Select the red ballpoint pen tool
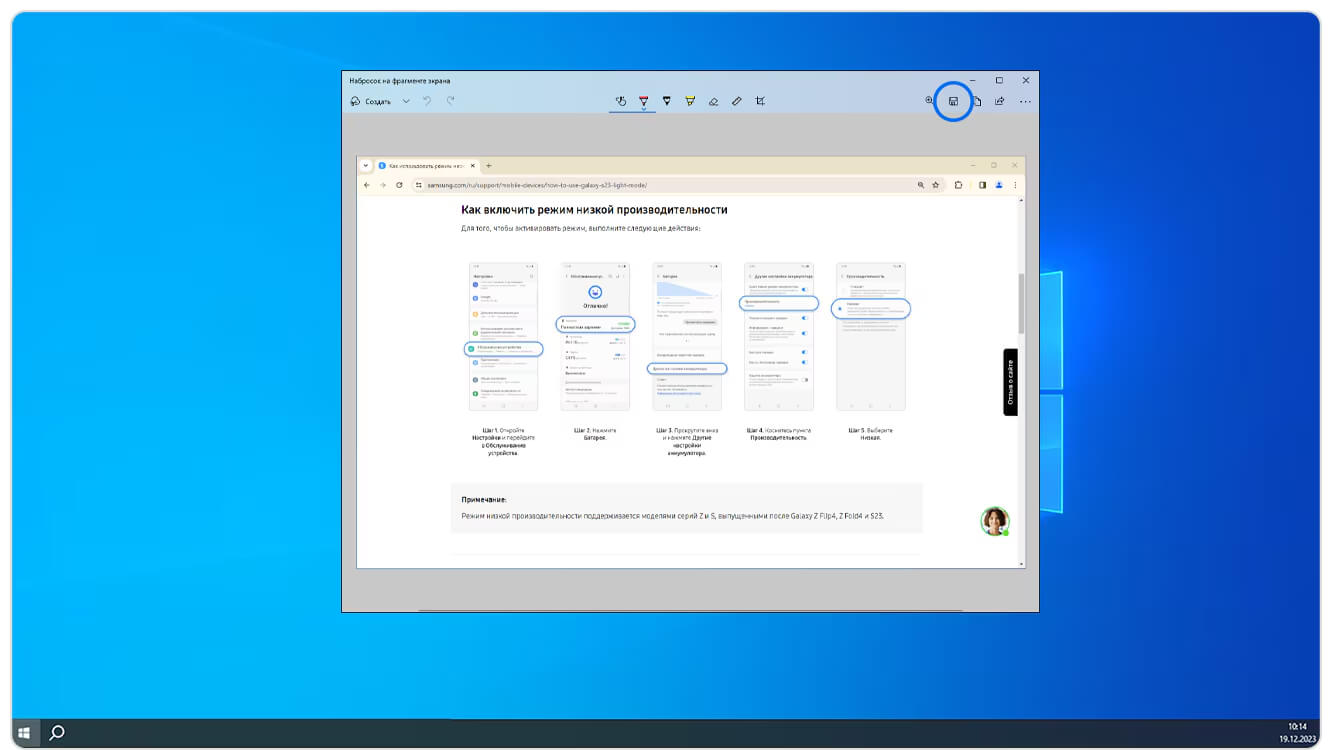1332x750 pixels. [x=643, y=101]
